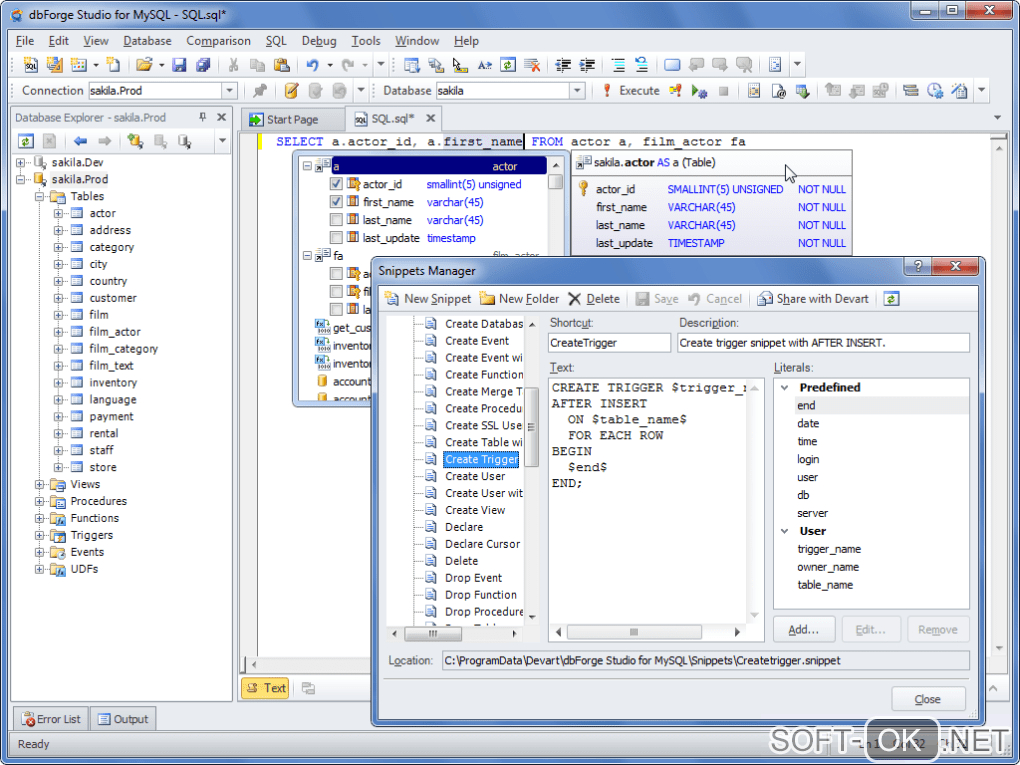Click the Save icon in main toolbar

(179, 65)
